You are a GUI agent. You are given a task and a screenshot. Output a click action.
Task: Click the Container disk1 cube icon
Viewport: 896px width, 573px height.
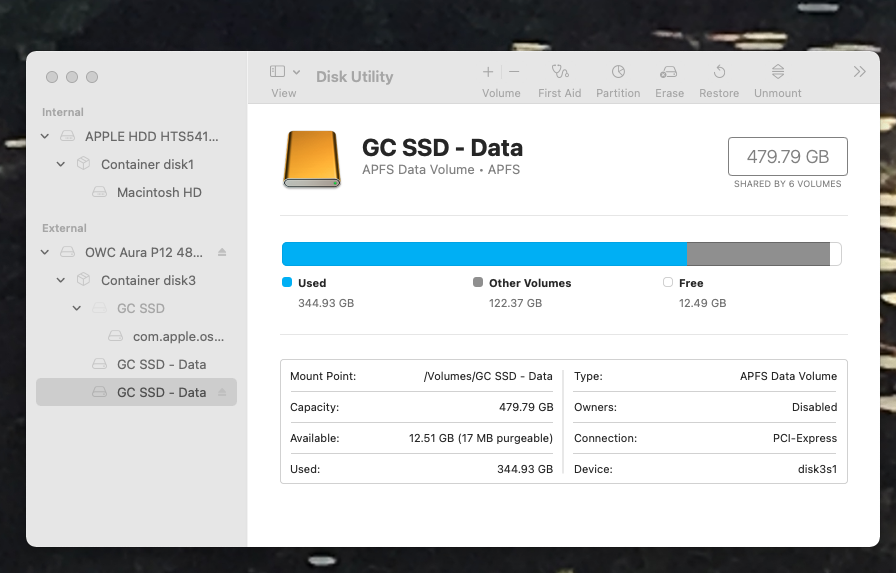tap(83, 164)
